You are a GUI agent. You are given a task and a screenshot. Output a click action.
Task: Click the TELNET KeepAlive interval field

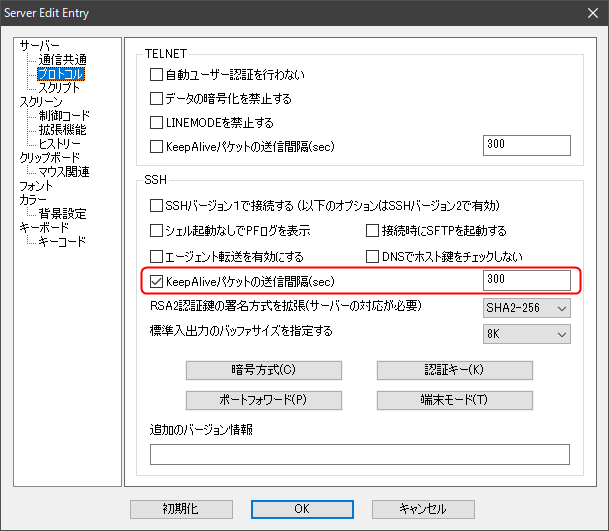coord(527,145)
